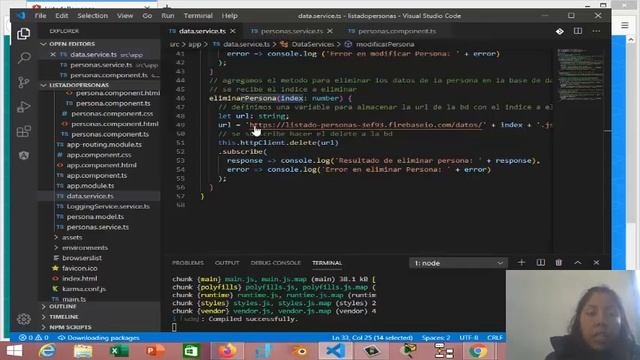Viewport: 640px width, 360px height.
Task: Click the errors and warnings status indicator
Action: click(34, 338)
